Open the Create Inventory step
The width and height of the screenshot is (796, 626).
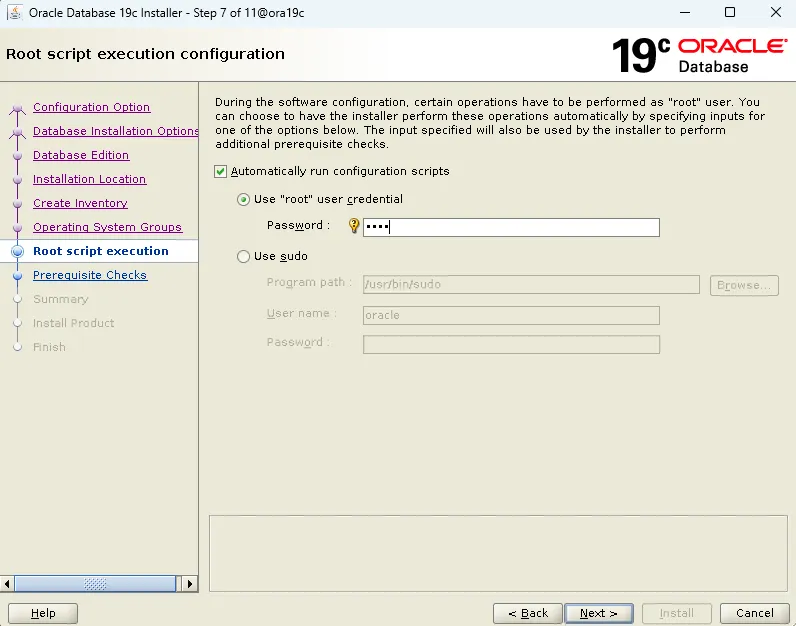point(80,203)
